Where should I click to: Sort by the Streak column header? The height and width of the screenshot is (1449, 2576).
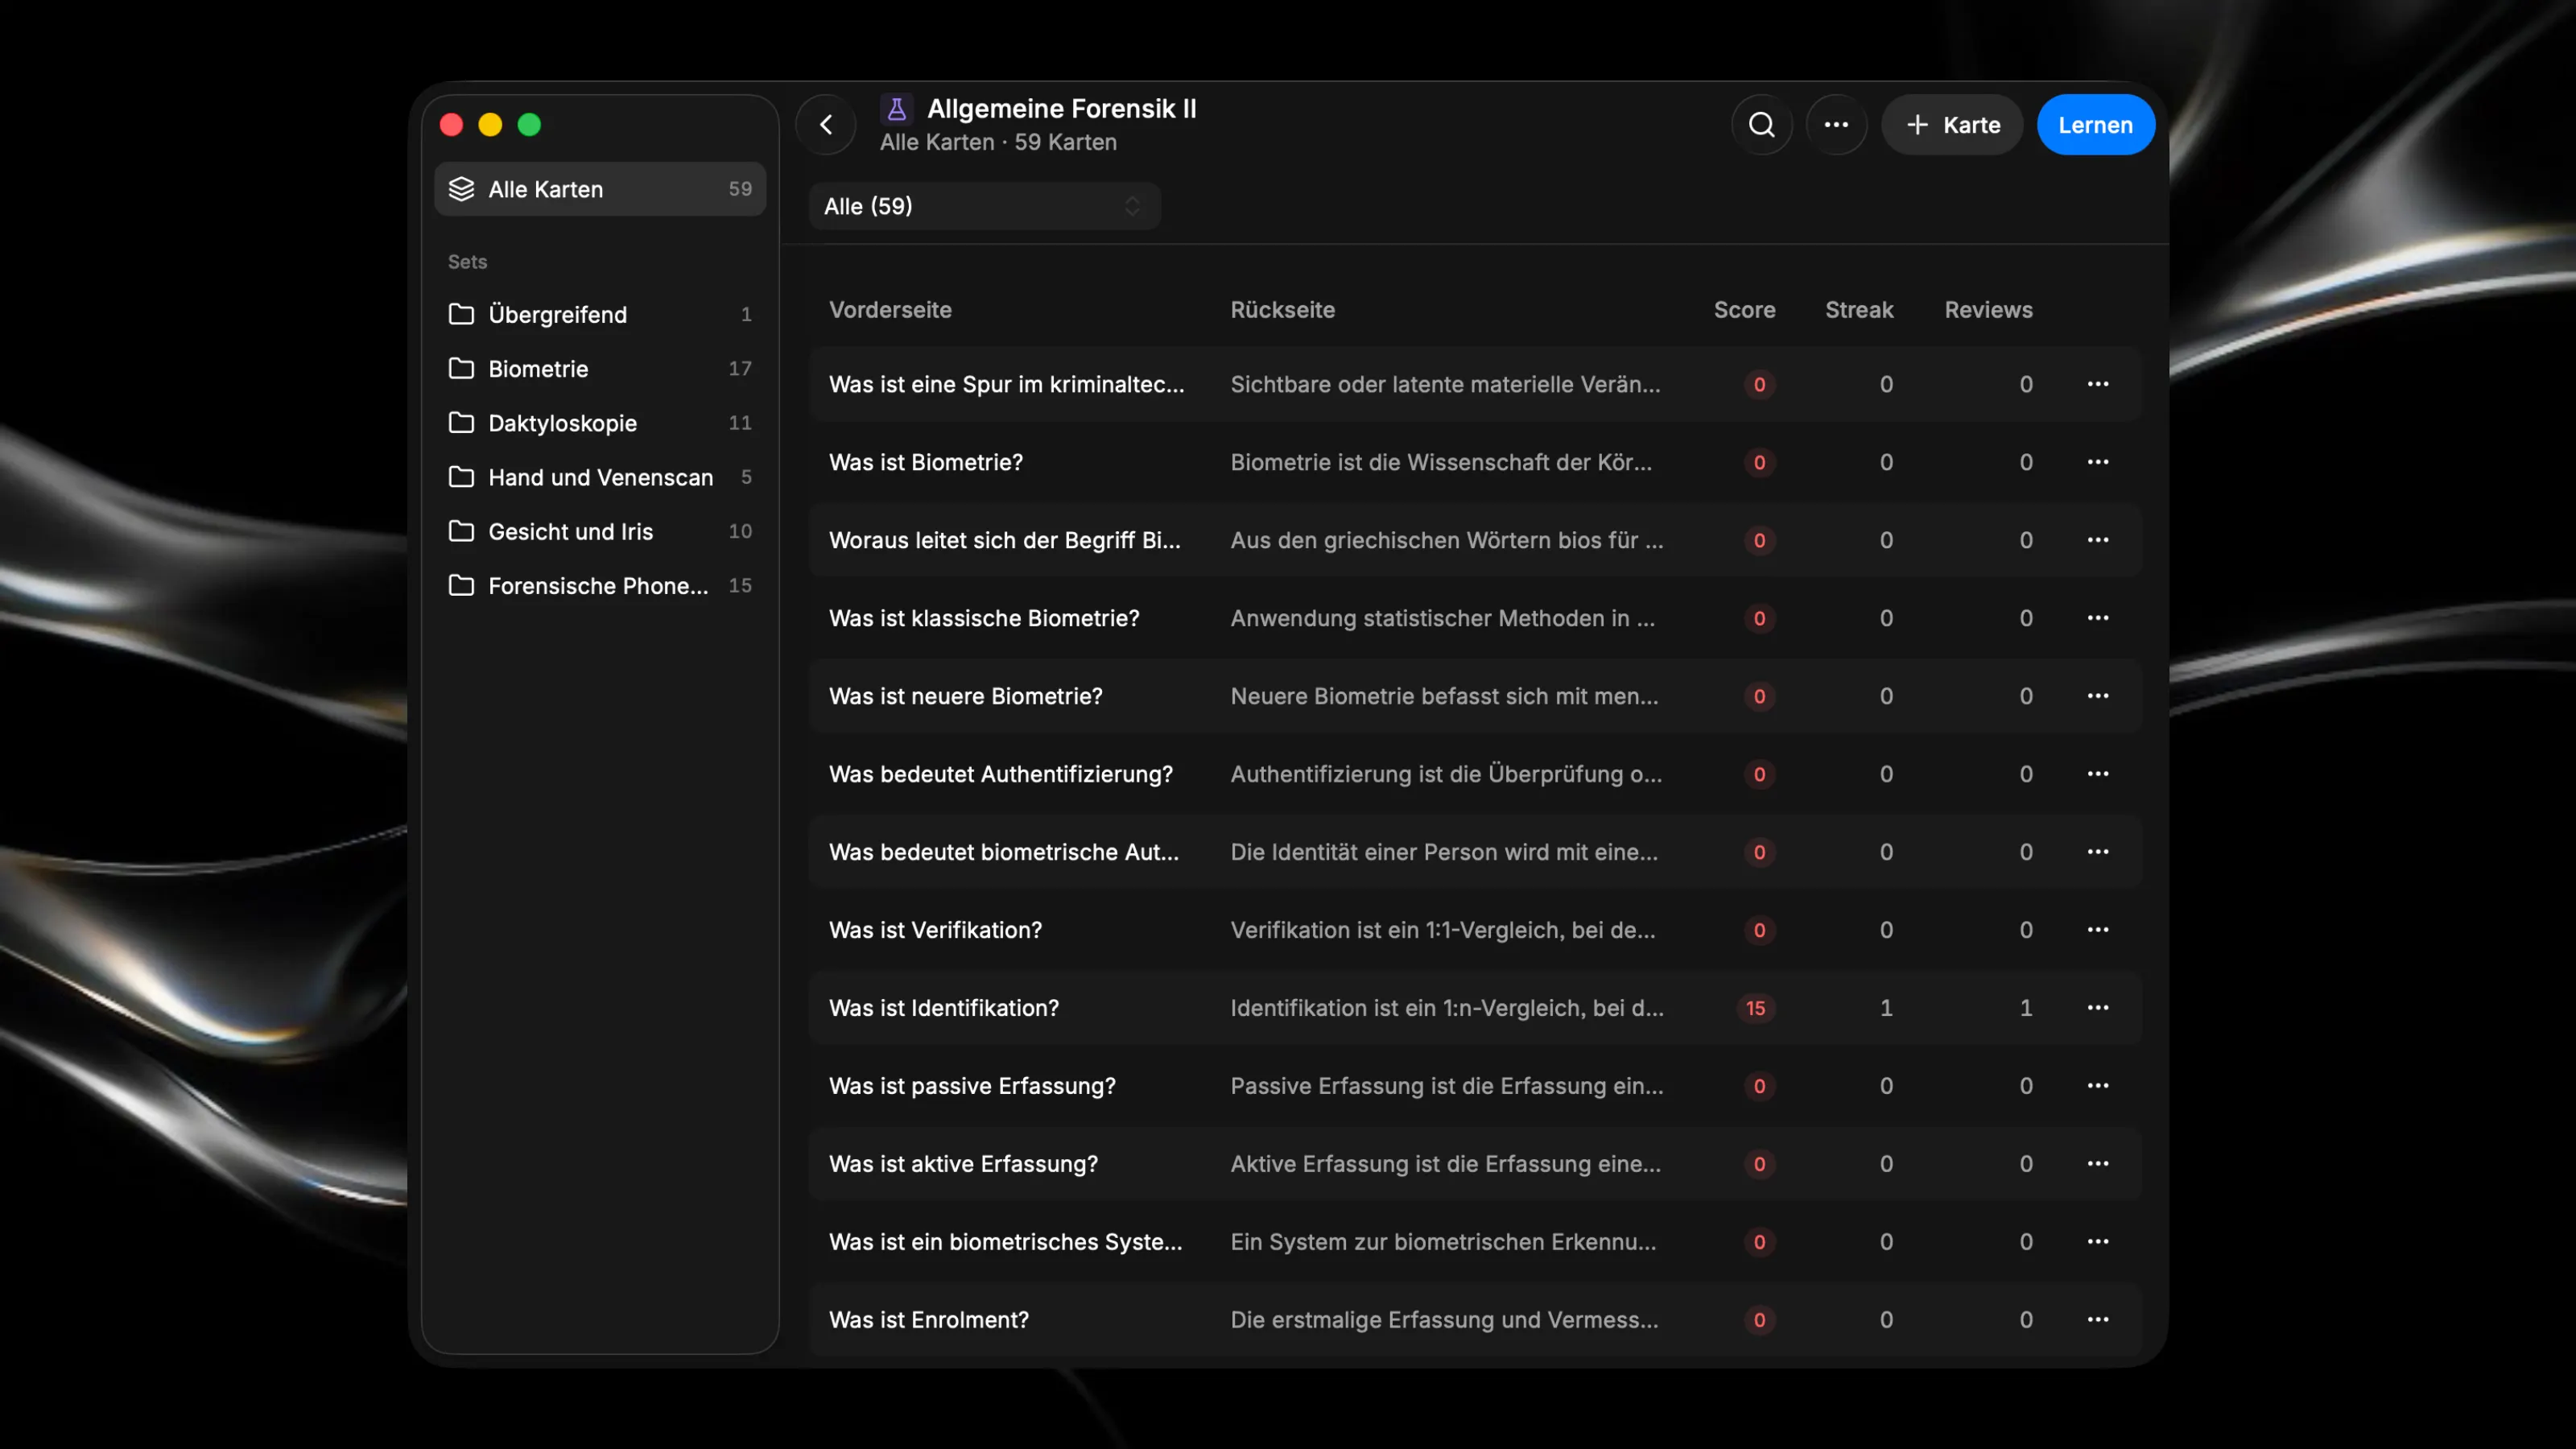(x=1859, y=310)
